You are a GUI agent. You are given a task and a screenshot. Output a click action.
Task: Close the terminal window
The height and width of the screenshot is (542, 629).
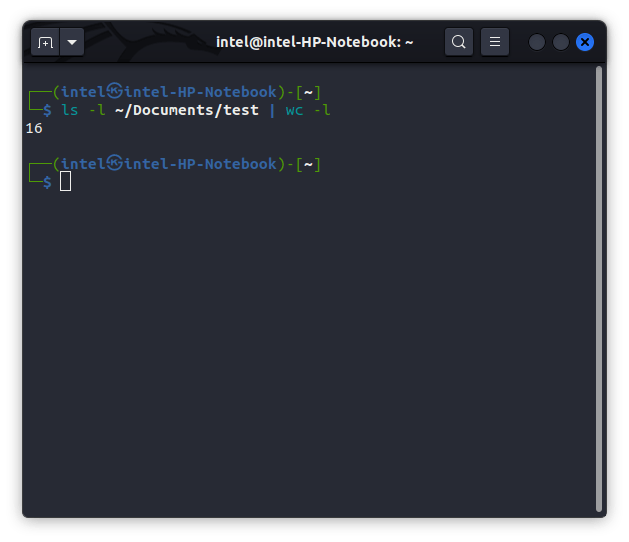(585, 42)
